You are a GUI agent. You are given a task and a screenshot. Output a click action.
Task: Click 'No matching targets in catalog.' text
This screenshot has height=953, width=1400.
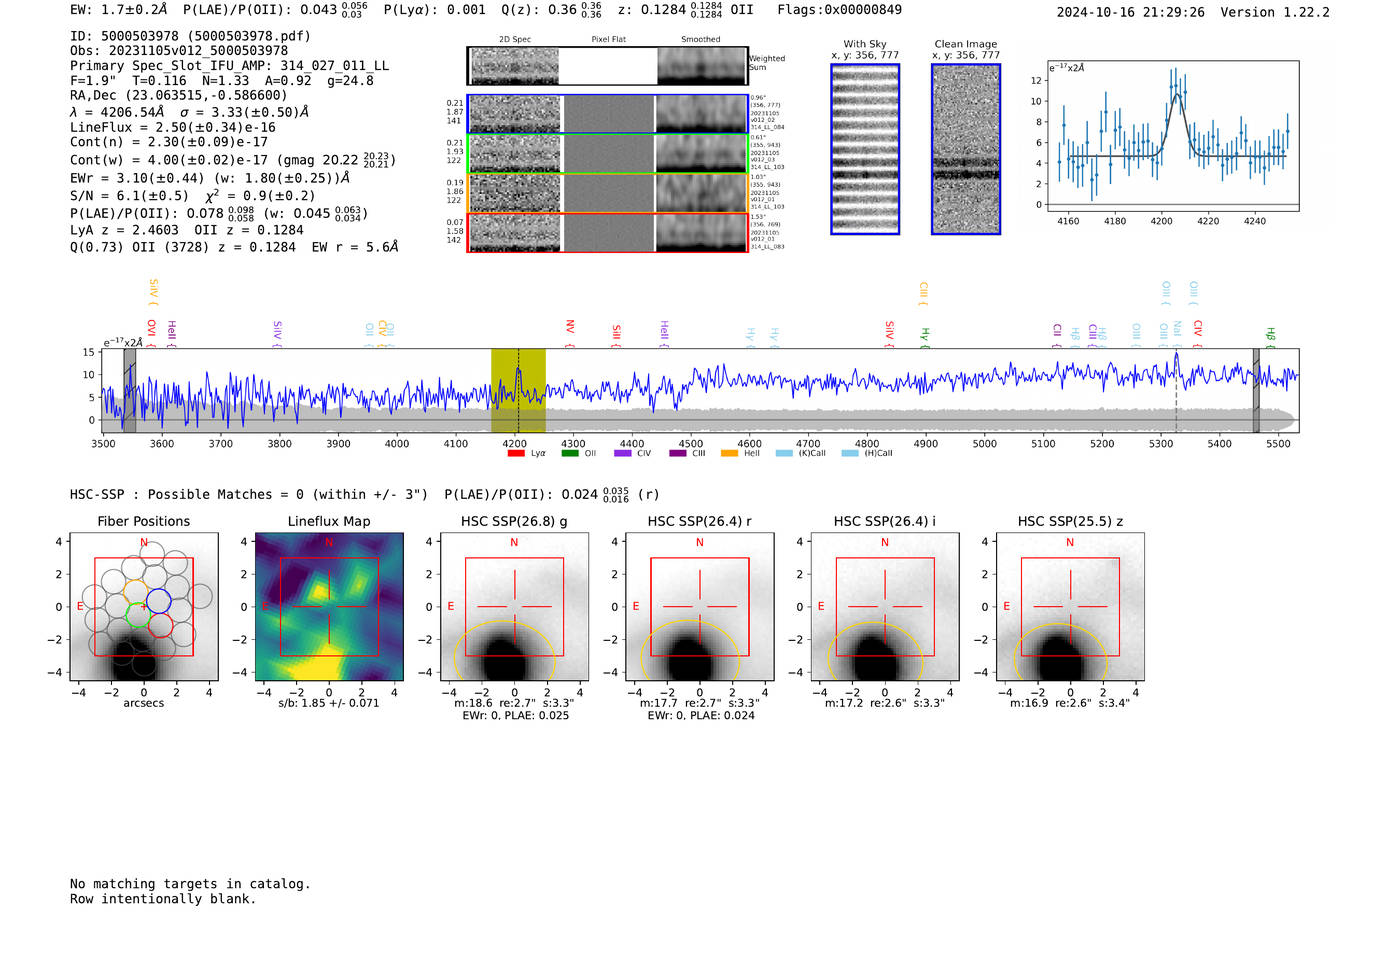[190, 884]
